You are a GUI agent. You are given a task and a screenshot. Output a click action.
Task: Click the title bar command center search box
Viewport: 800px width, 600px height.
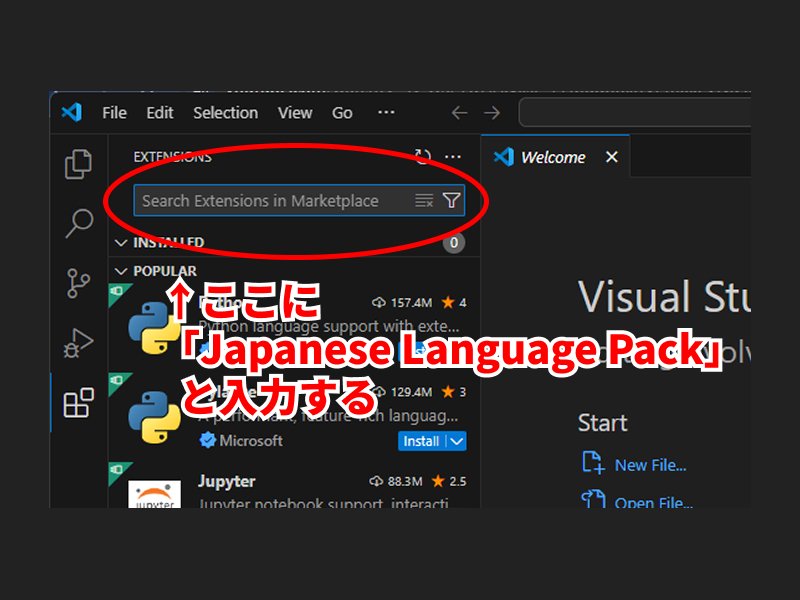coord(635,112)
